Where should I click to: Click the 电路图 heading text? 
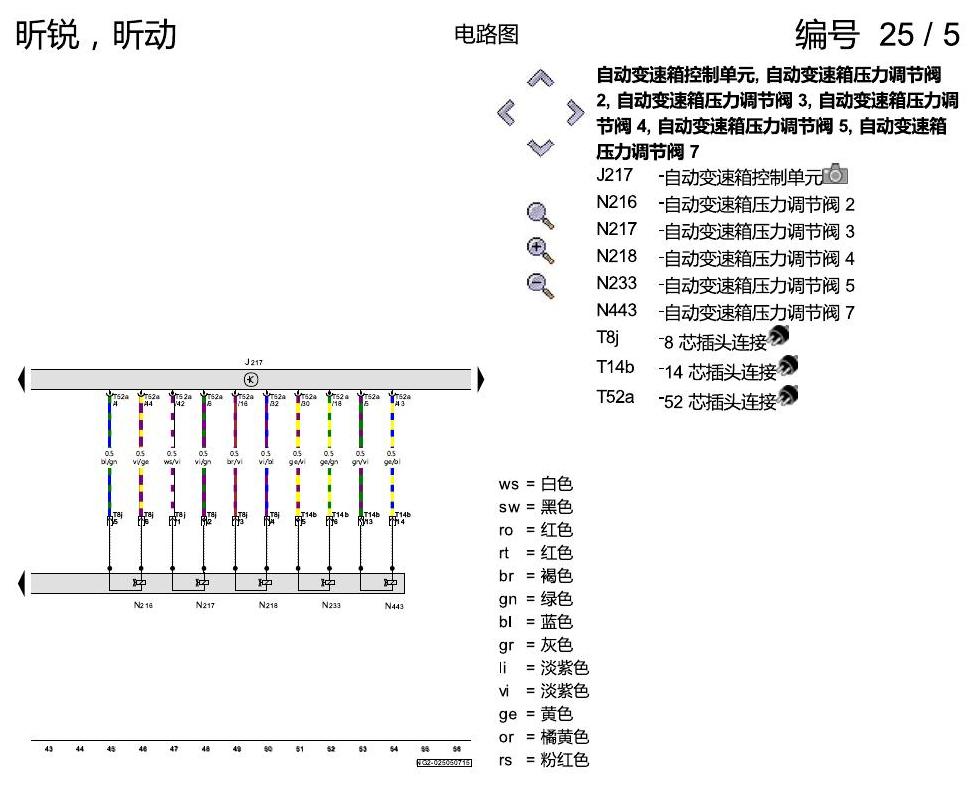[486, 34]
